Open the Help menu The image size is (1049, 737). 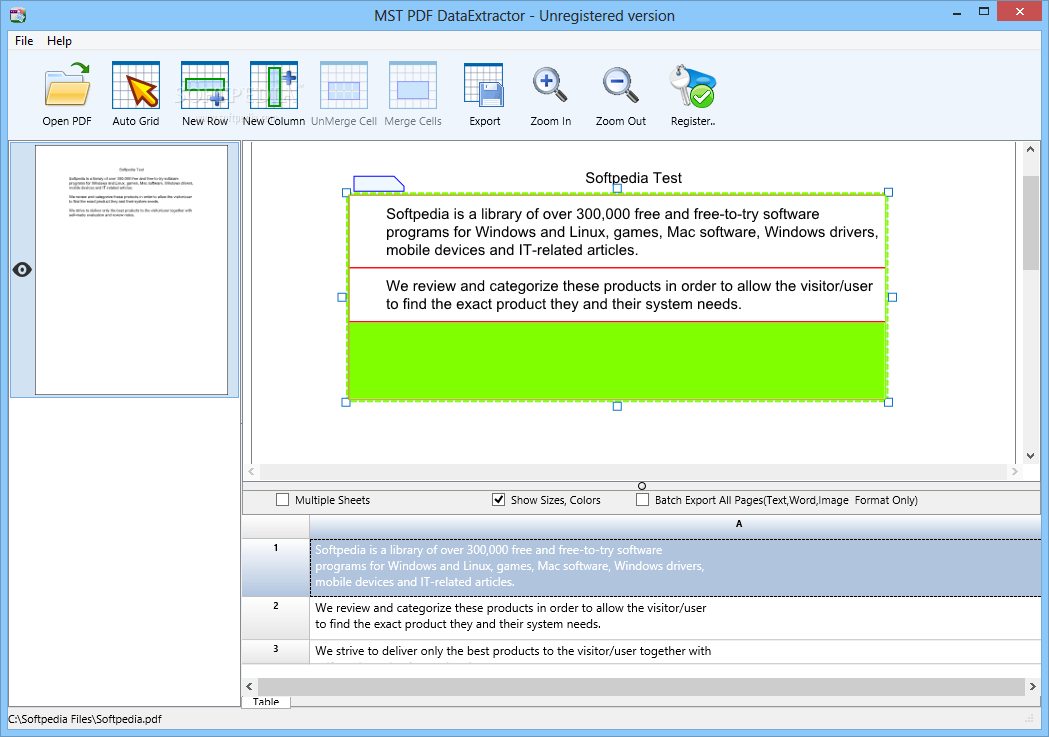[x=59, y=41]
